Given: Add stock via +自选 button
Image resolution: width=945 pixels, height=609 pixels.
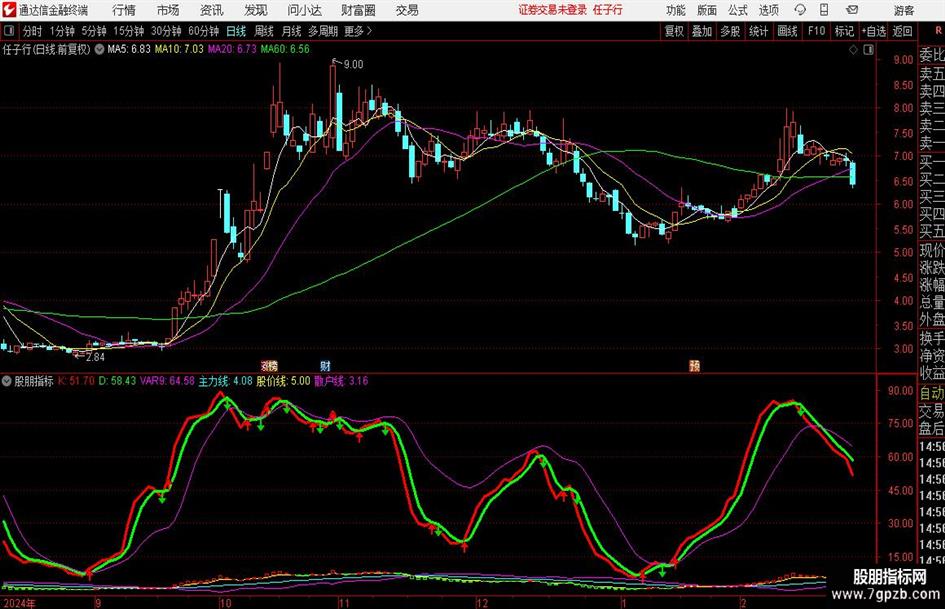Looking at the screenshot, I should (x=873, y=31).
